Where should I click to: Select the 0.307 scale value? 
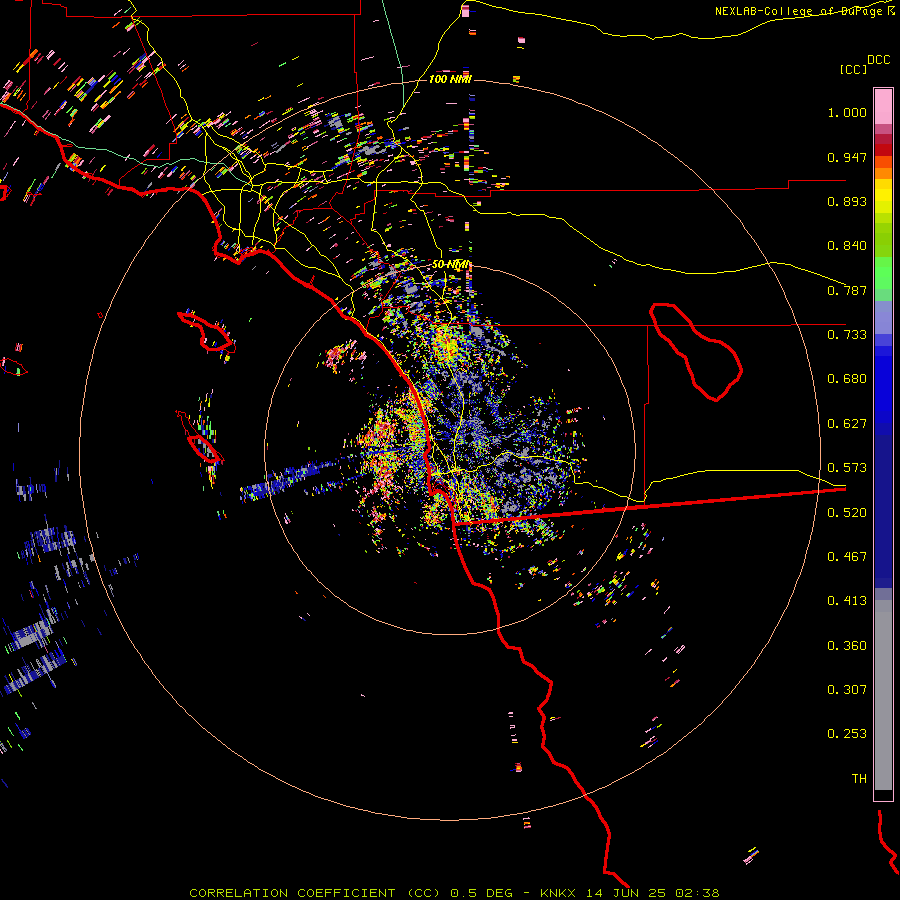pos(847,690)
